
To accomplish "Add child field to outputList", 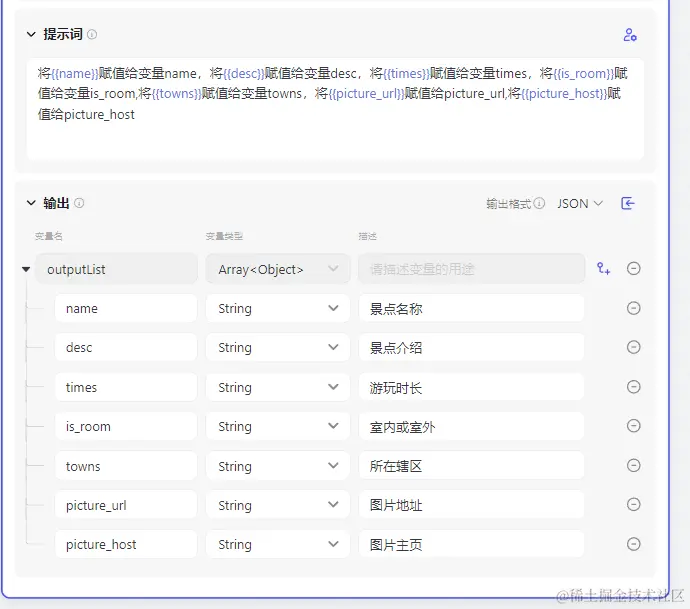I will [x=603, y=268].
